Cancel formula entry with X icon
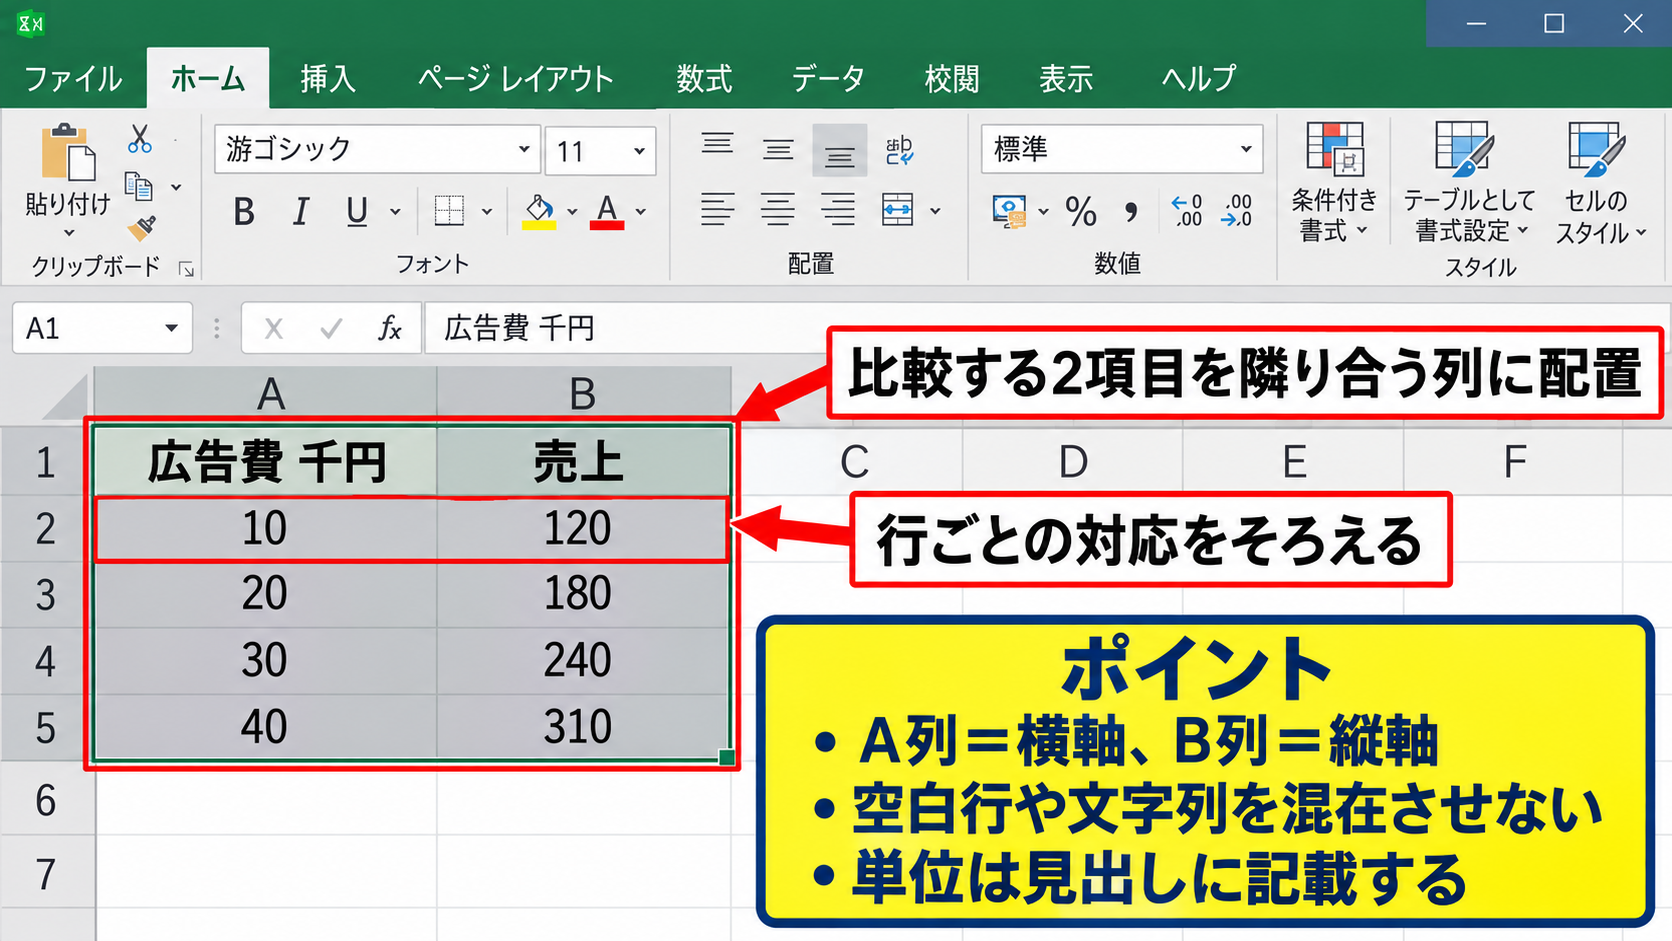The image size is (1672, 941). [x=273, y=328]
